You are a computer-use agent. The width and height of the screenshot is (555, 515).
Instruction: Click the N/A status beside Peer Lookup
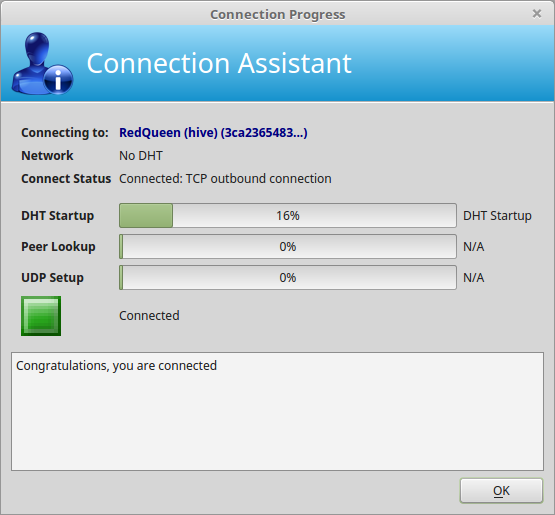[474, 246]
